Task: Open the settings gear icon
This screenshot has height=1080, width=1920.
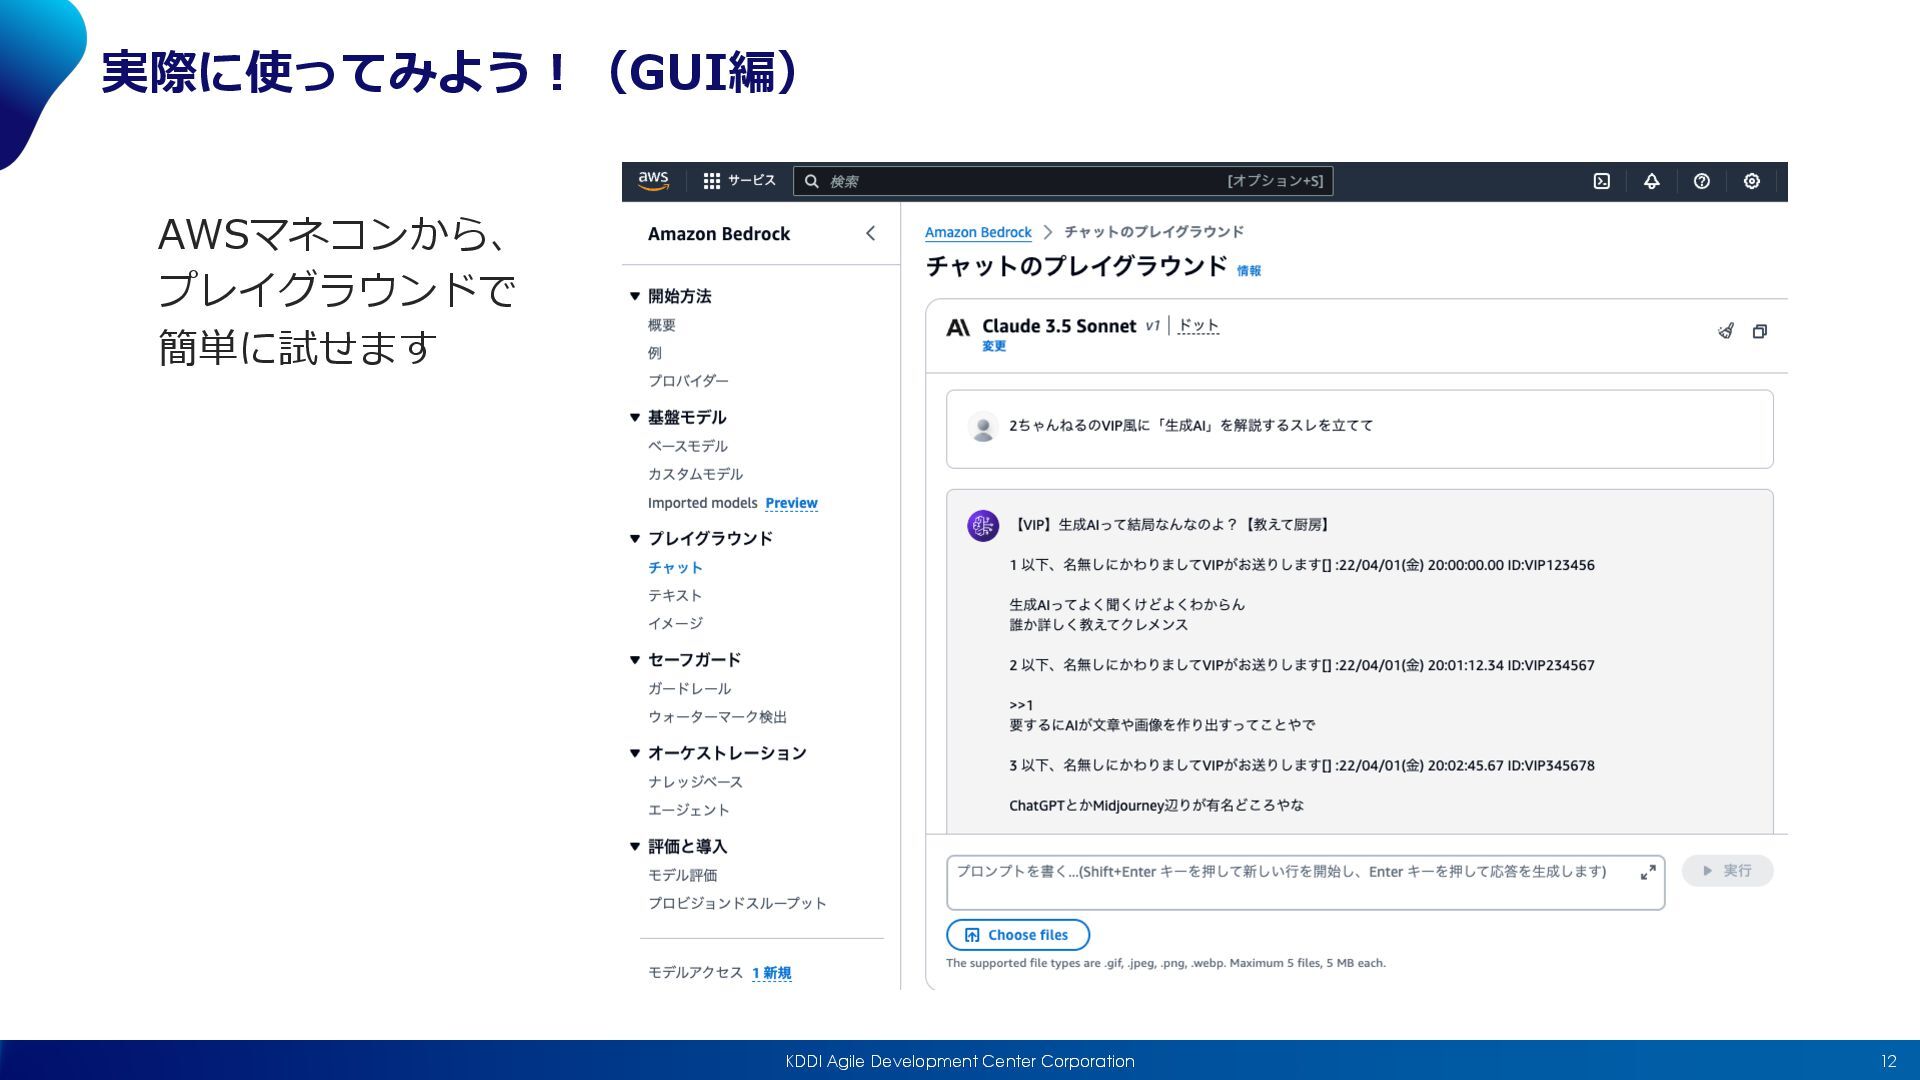Action: [1751, 181]
